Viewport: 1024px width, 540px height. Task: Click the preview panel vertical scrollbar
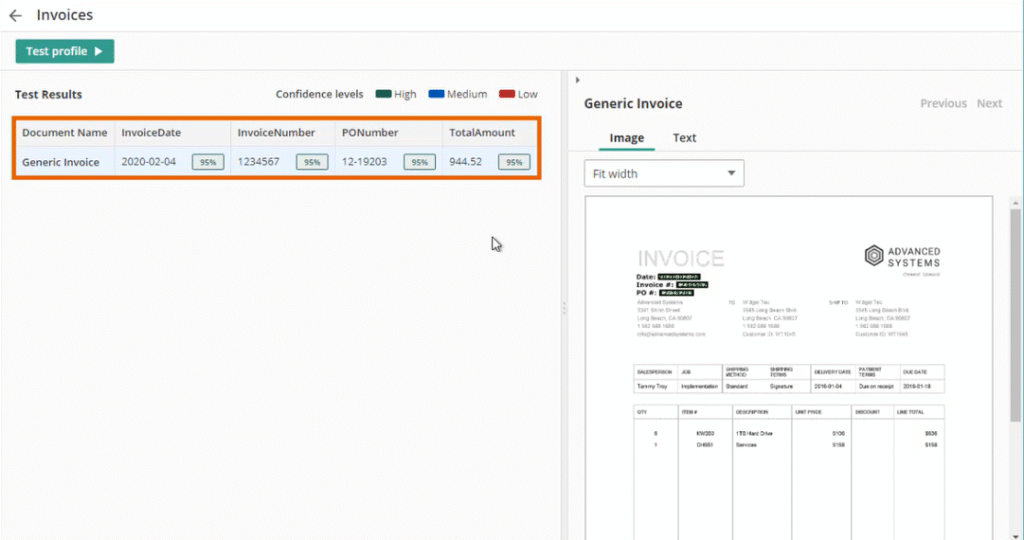click(1015, 300)
